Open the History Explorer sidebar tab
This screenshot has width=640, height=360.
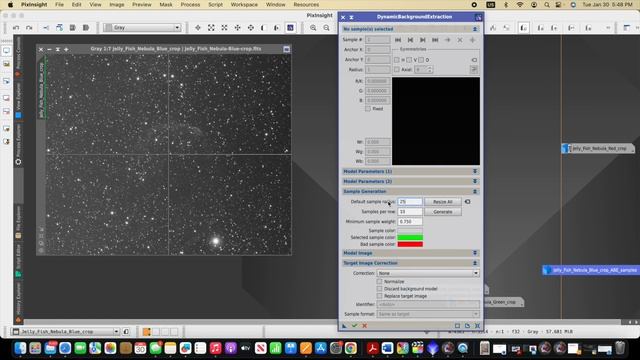(18, 301)
